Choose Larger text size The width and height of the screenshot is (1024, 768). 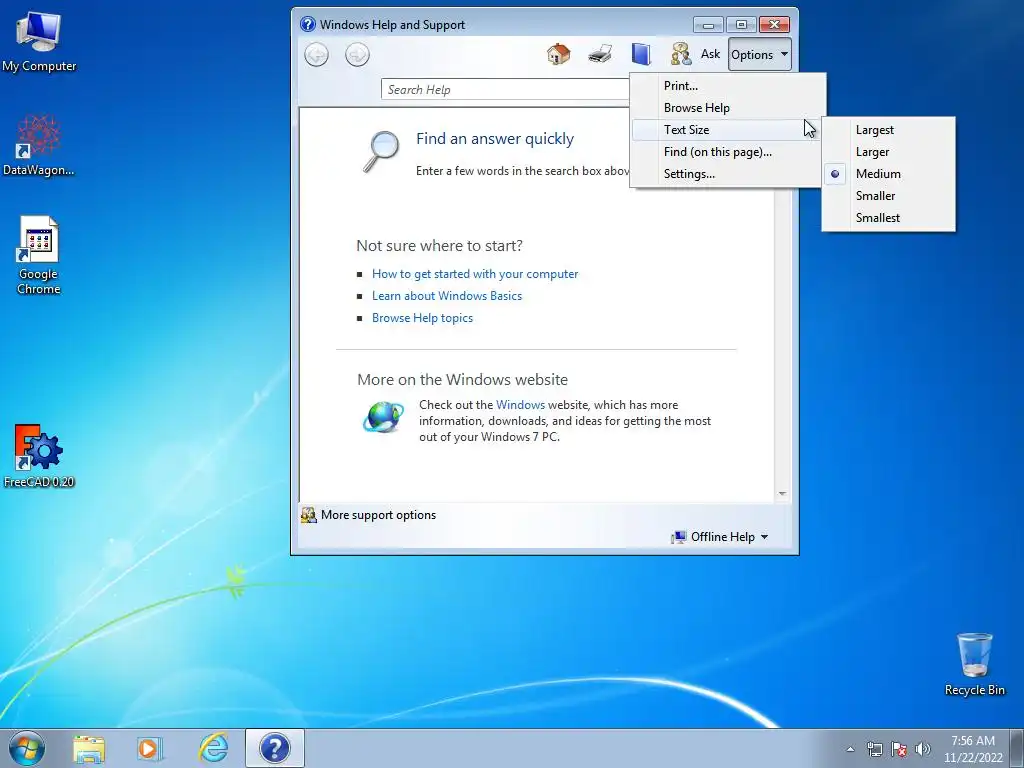tap(888, 152)
